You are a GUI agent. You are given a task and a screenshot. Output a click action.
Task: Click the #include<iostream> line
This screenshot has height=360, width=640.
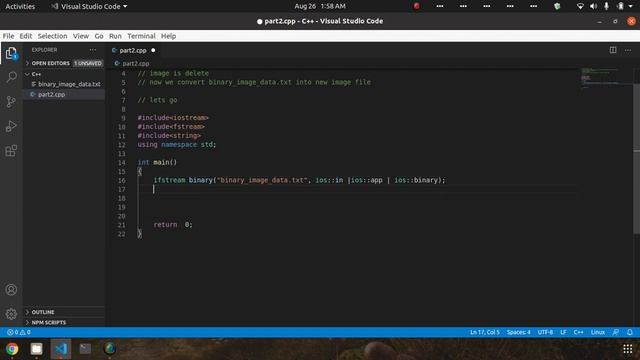click(173, 118)
